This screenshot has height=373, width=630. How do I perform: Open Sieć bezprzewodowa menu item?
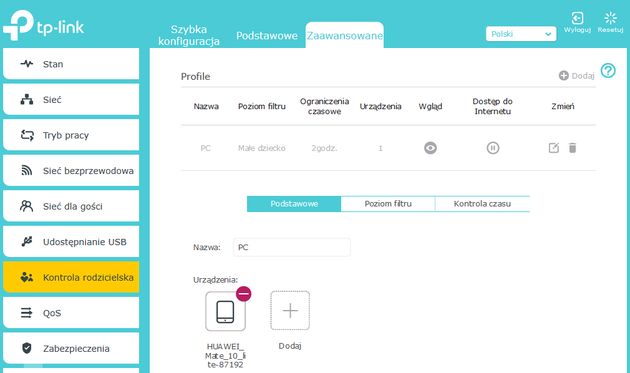click(x=71, y=170)
